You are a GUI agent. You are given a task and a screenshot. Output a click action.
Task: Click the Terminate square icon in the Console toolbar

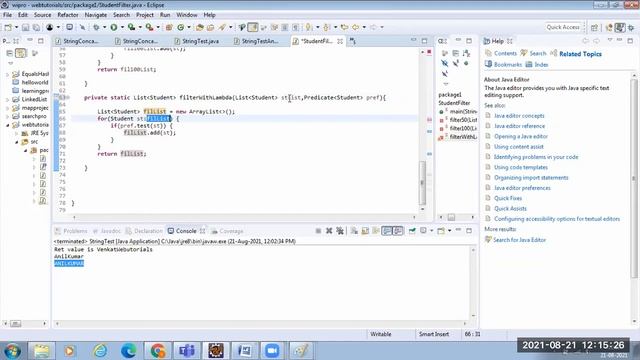(x=318, y=231)
